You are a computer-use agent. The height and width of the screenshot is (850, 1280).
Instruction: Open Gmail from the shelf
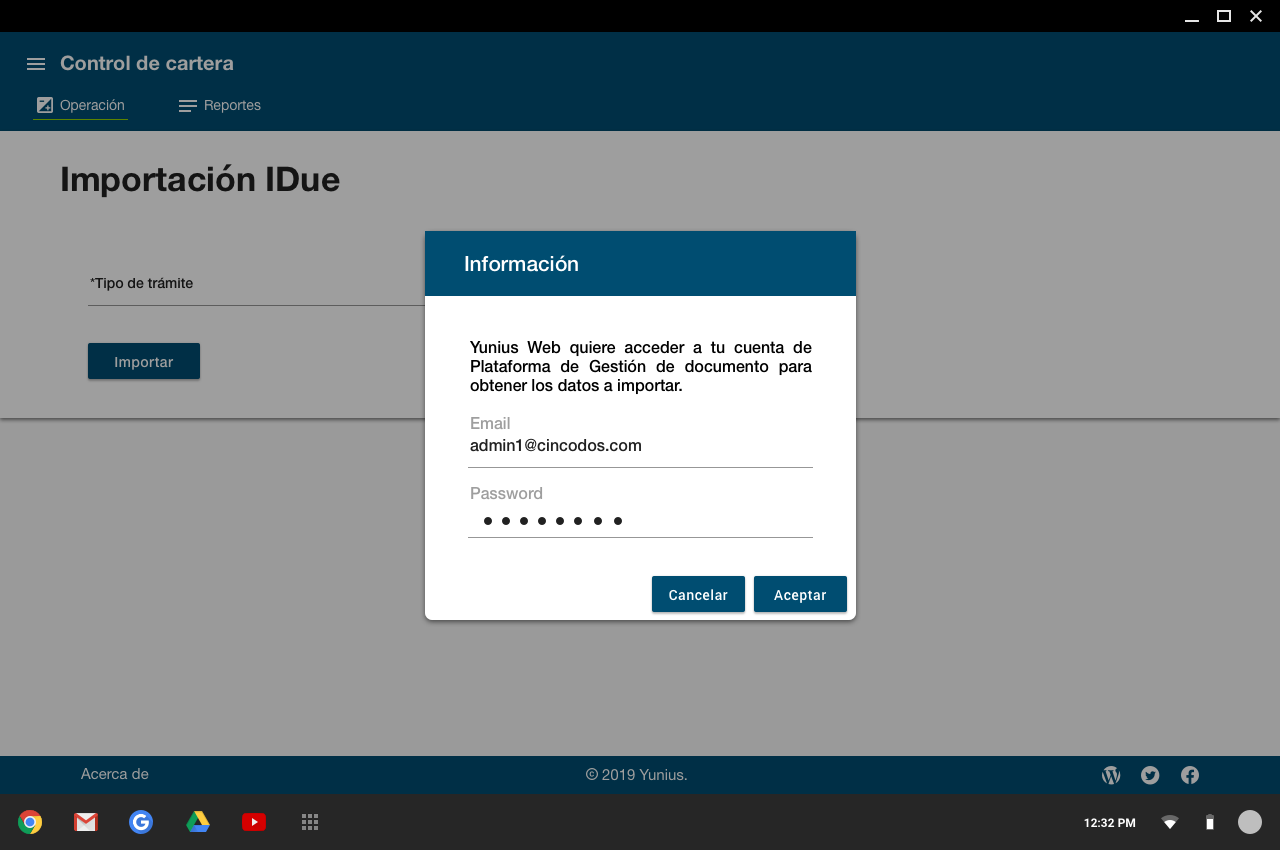86,822
